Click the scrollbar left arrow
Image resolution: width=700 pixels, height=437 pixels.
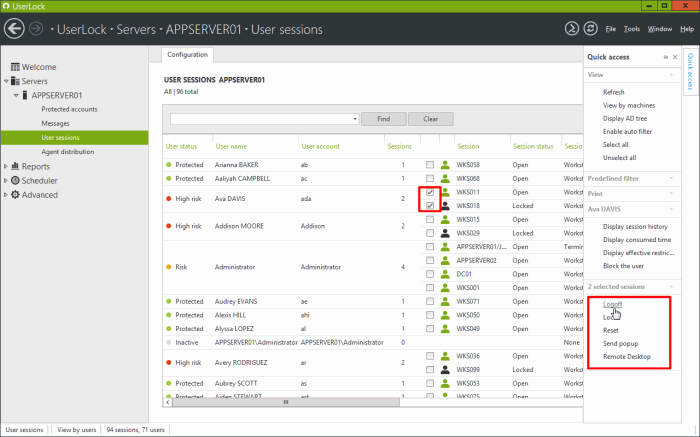pyautogui.click(x=167, y=402)
